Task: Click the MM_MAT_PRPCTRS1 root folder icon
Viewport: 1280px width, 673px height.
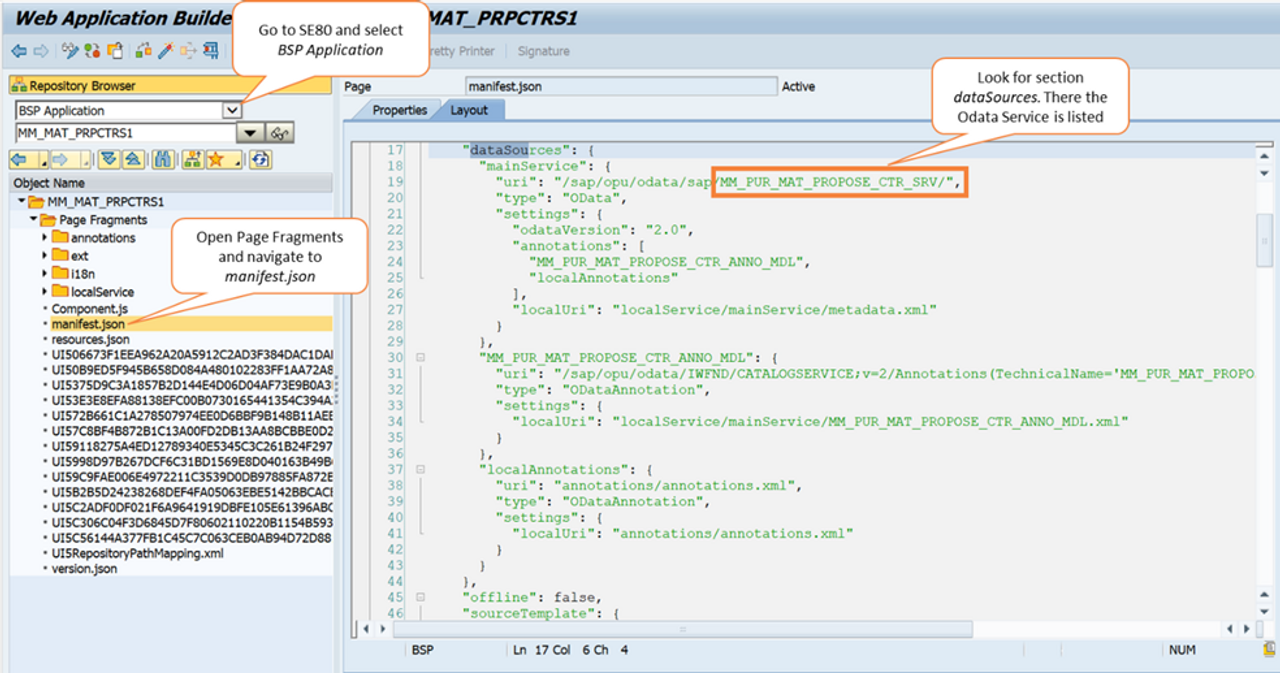Action: point(36,202)
